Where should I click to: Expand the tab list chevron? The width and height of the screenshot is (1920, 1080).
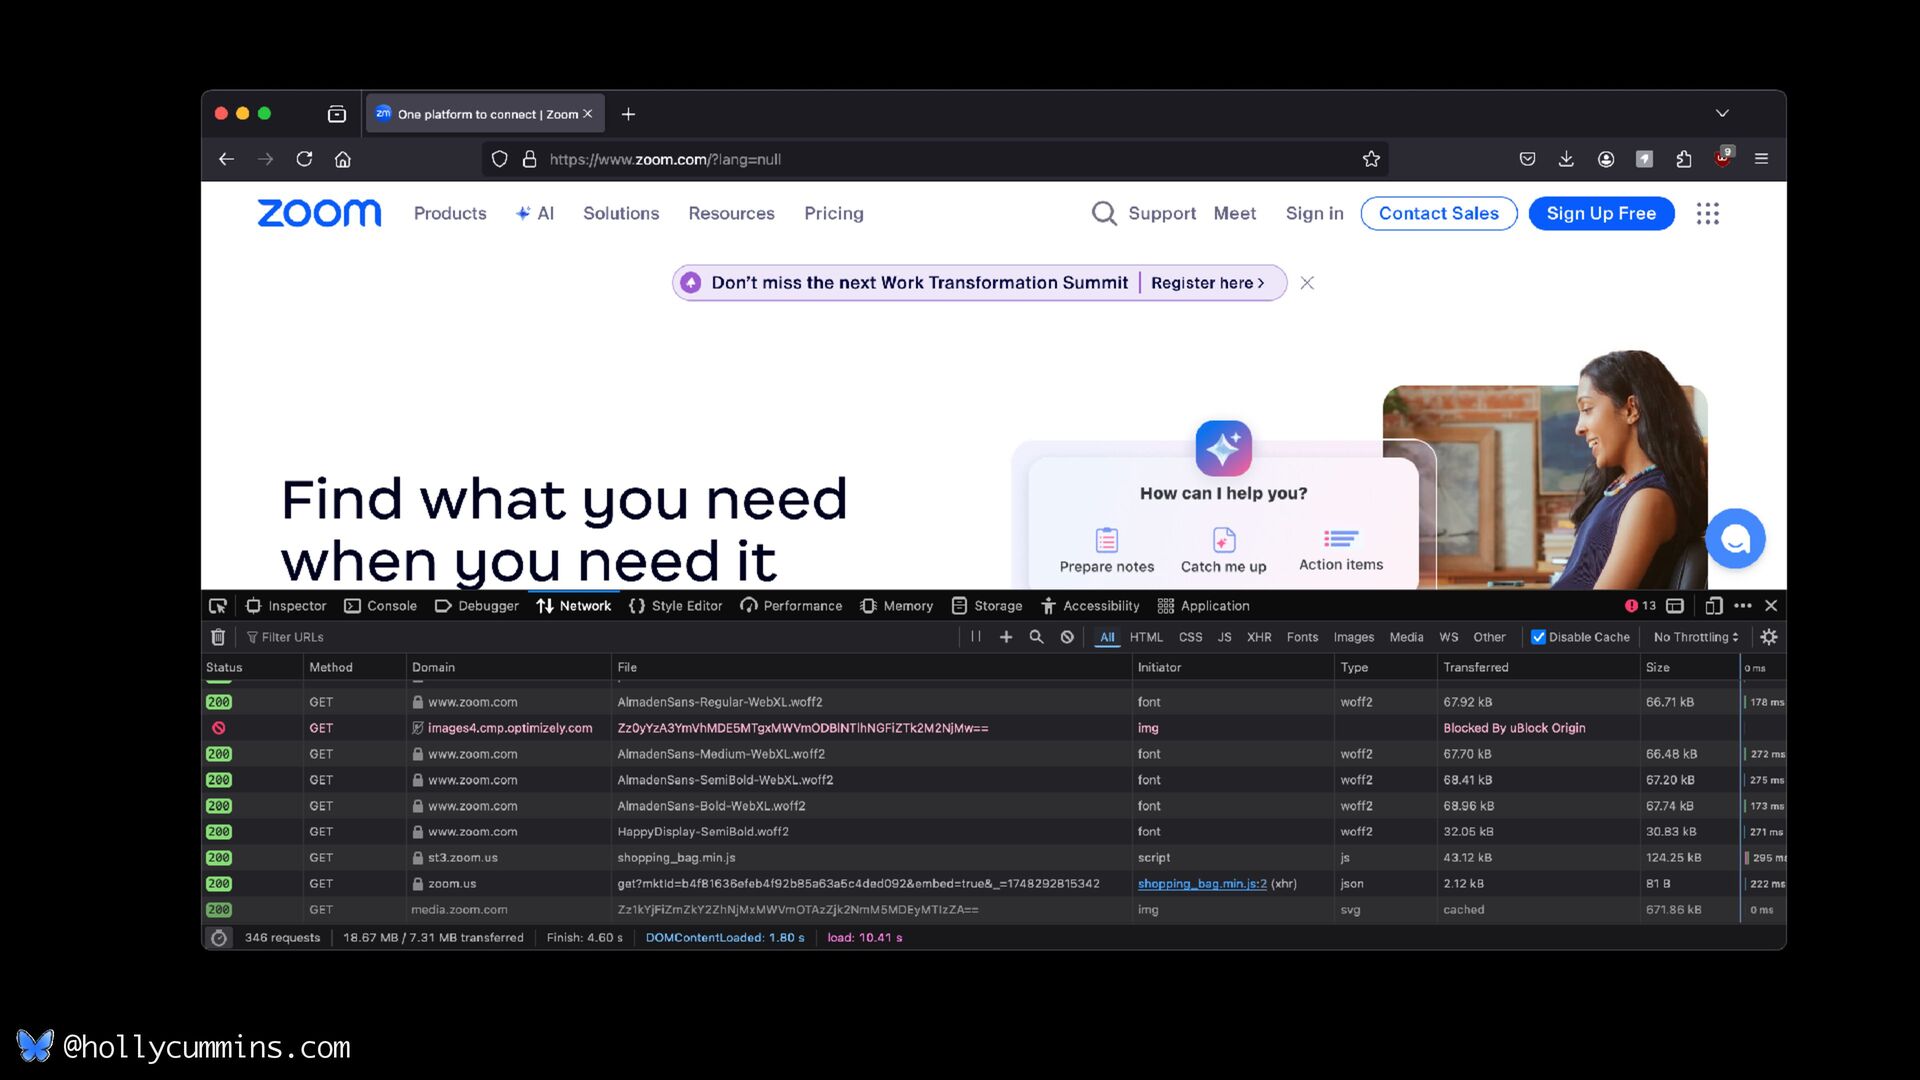1722,114
